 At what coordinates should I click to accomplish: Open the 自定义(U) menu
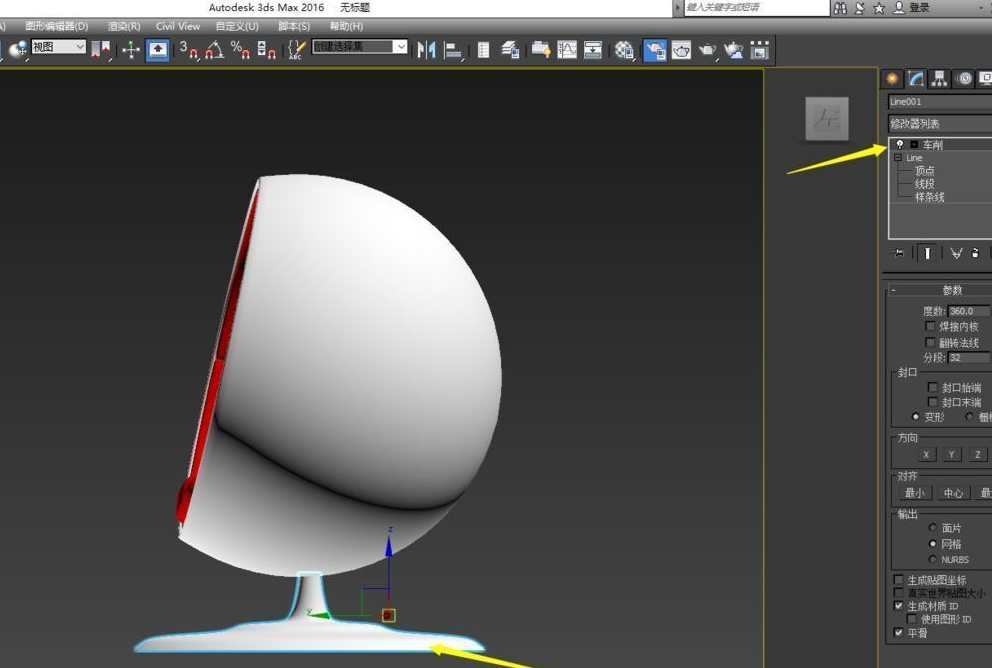(x=236, y=26)
